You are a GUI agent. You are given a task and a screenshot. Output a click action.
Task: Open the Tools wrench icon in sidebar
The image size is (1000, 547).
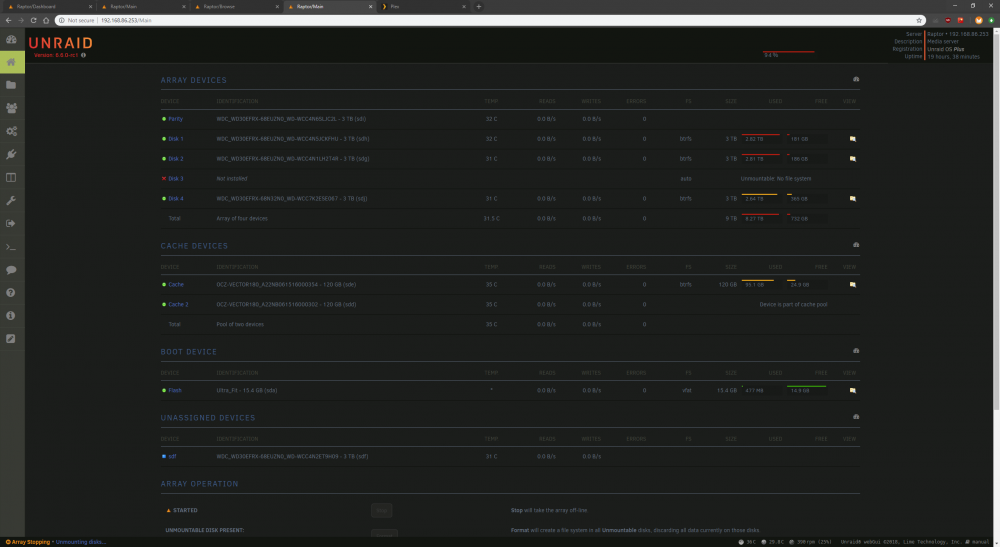point(11,200)
